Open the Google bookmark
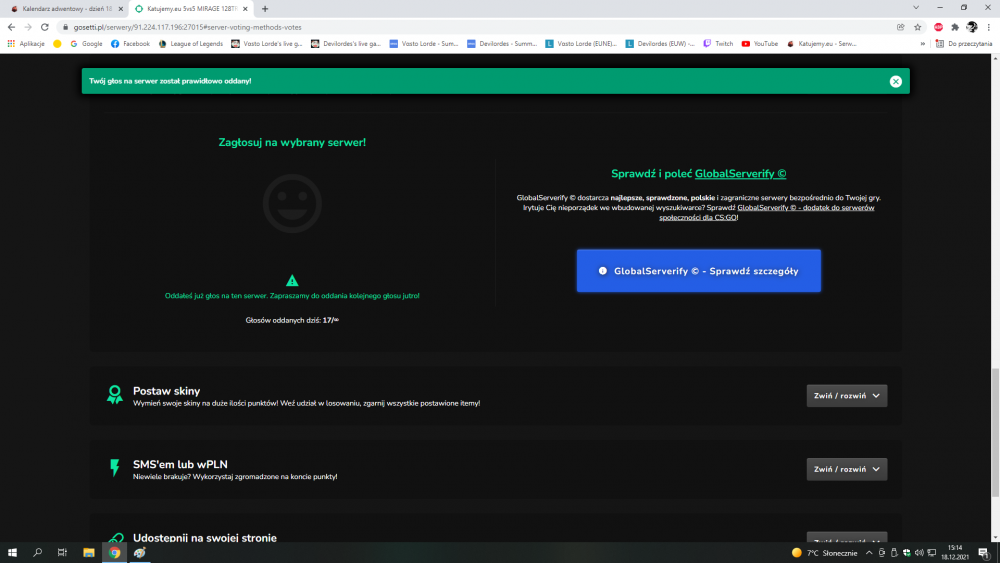 coord(86,44)
